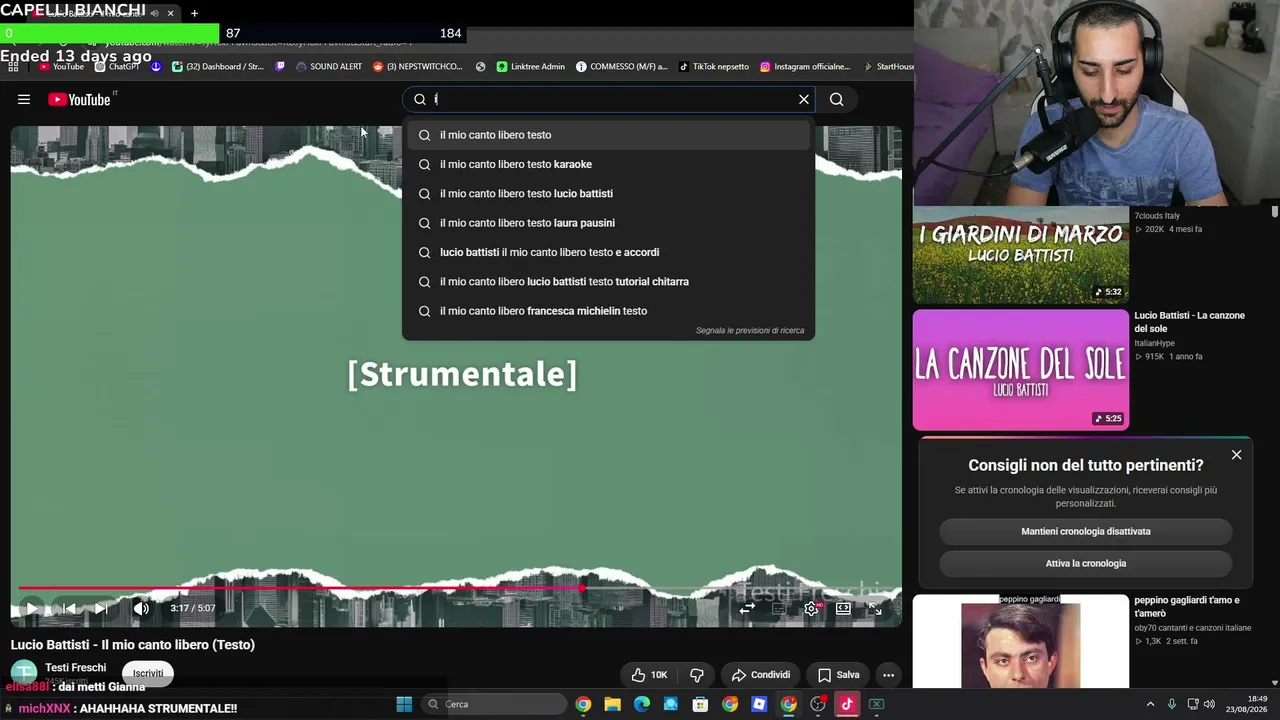1280x720 pixels.
Task: Choose the 'testo lucio battisti' suggestion
Action: (608, 193)
